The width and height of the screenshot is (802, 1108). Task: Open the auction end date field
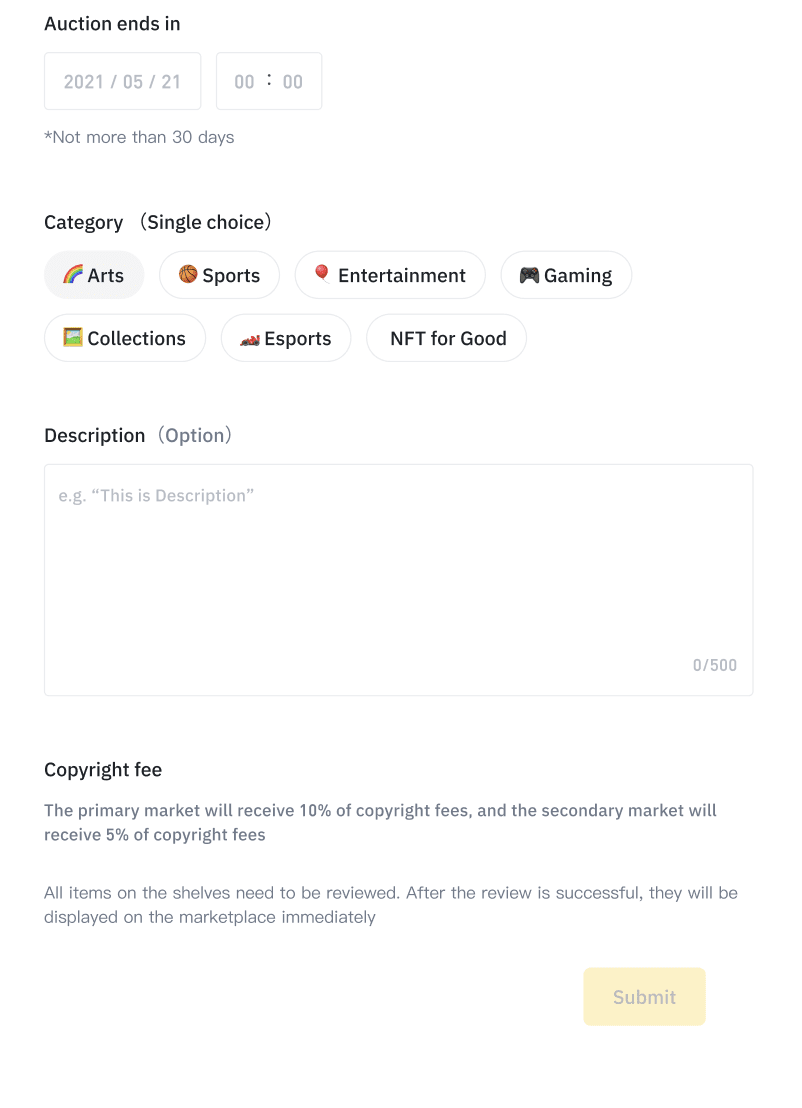[123, 81]
